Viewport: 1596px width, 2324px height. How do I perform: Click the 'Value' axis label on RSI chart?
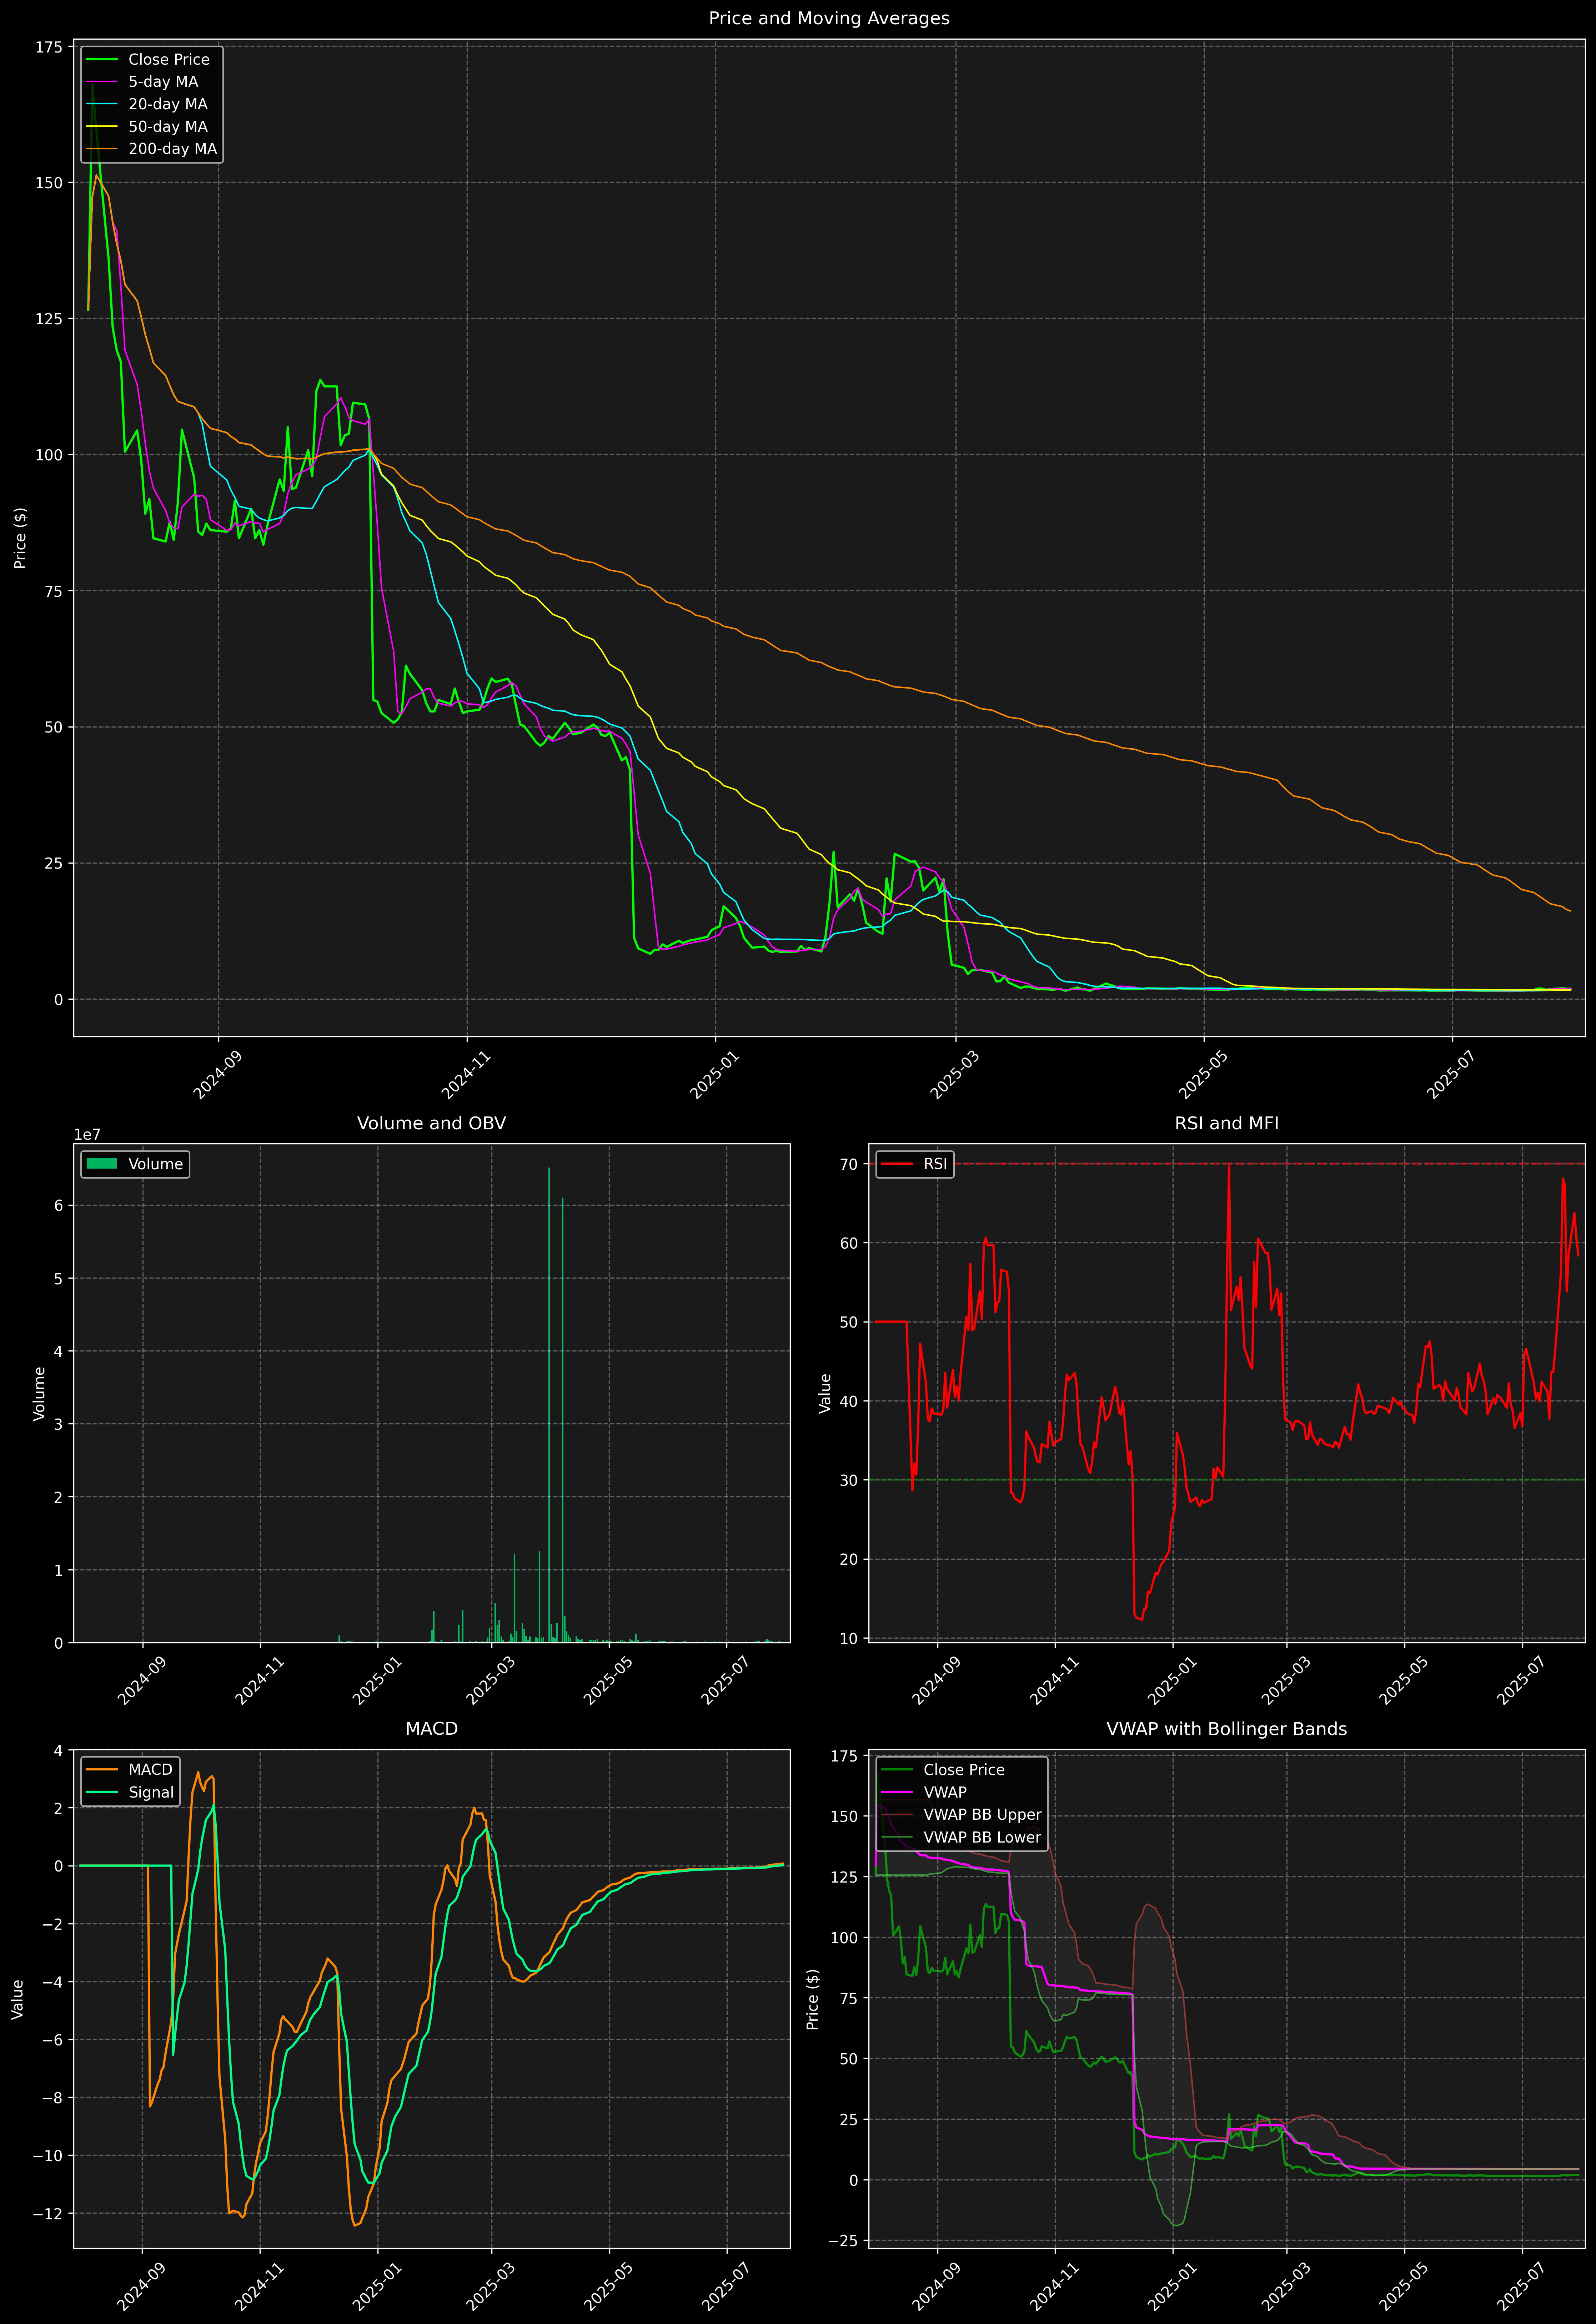825,1393
